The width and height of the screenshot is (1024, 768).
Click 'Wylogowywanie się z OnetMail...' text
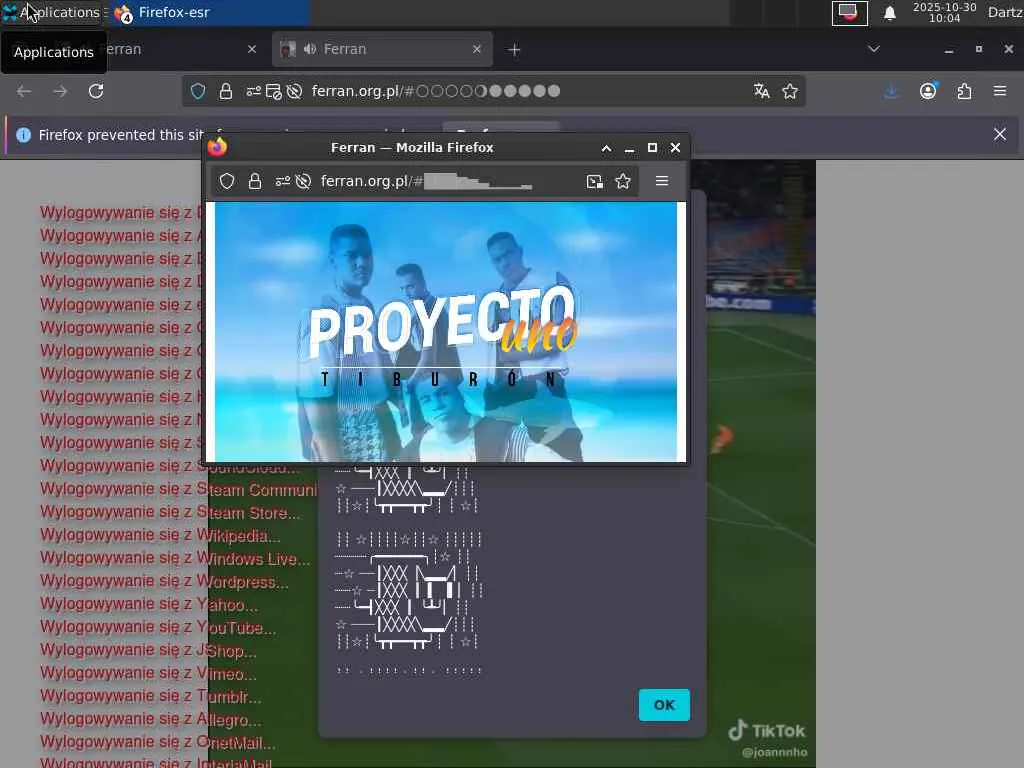157,743
